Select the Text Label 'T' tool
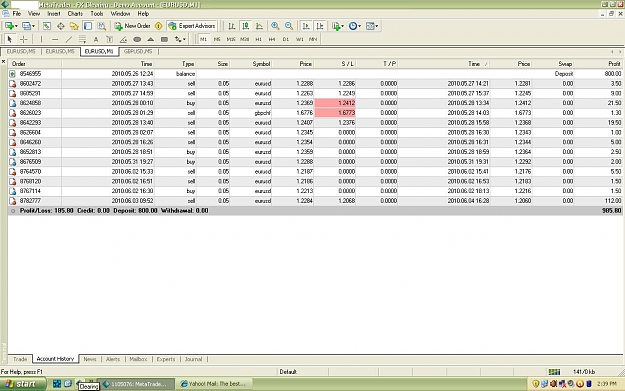625x391 pixels. [x=110, y=39]
